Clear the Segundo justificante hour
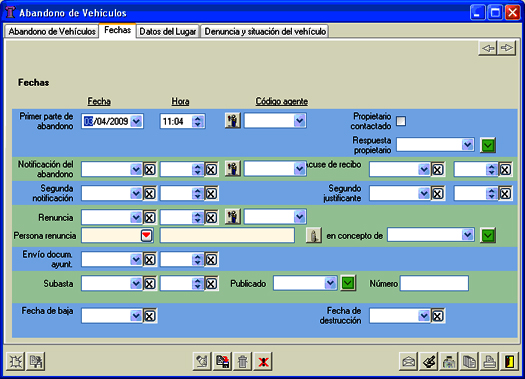The height and width of the screenshot is (379, 525). click(x=505, y=194)
